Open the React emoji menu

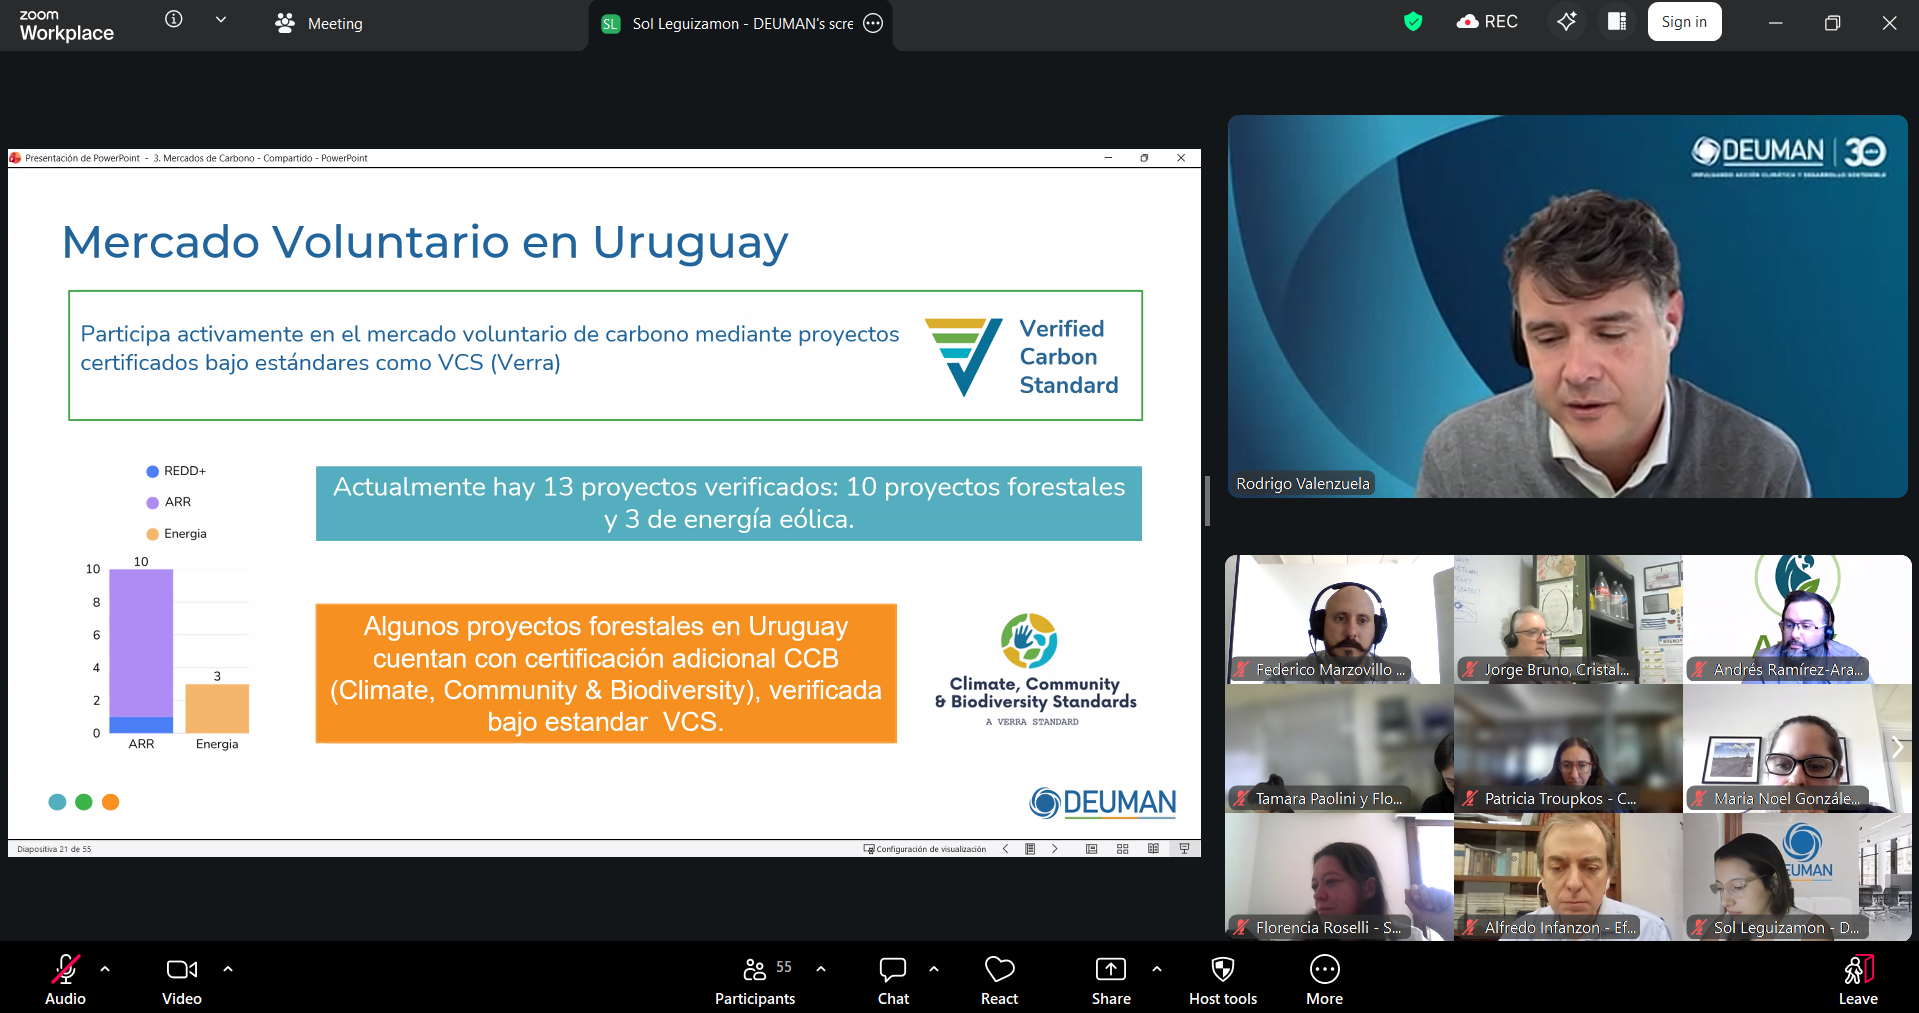999,980
